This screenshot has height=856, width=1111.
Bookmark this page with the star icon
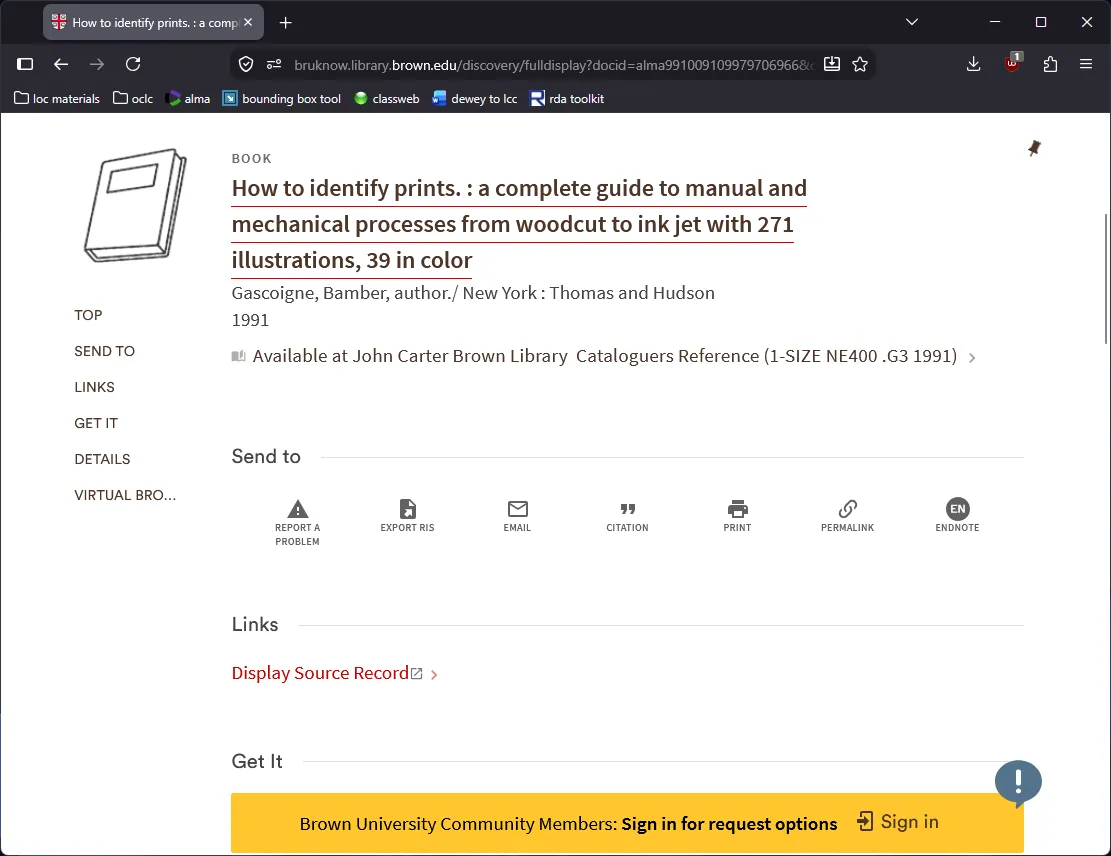coord(860,64)
